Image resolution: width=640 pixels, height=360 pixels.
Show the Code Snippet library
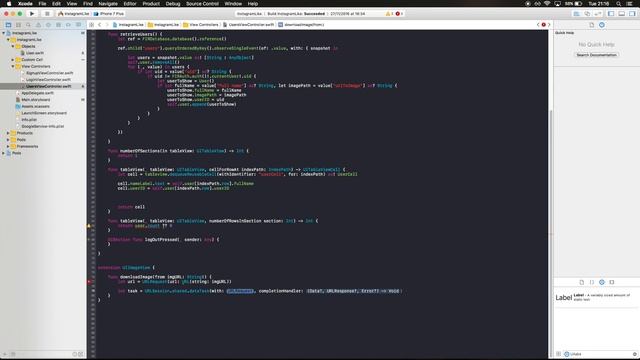pyautogui.click(x=591, y=282)
